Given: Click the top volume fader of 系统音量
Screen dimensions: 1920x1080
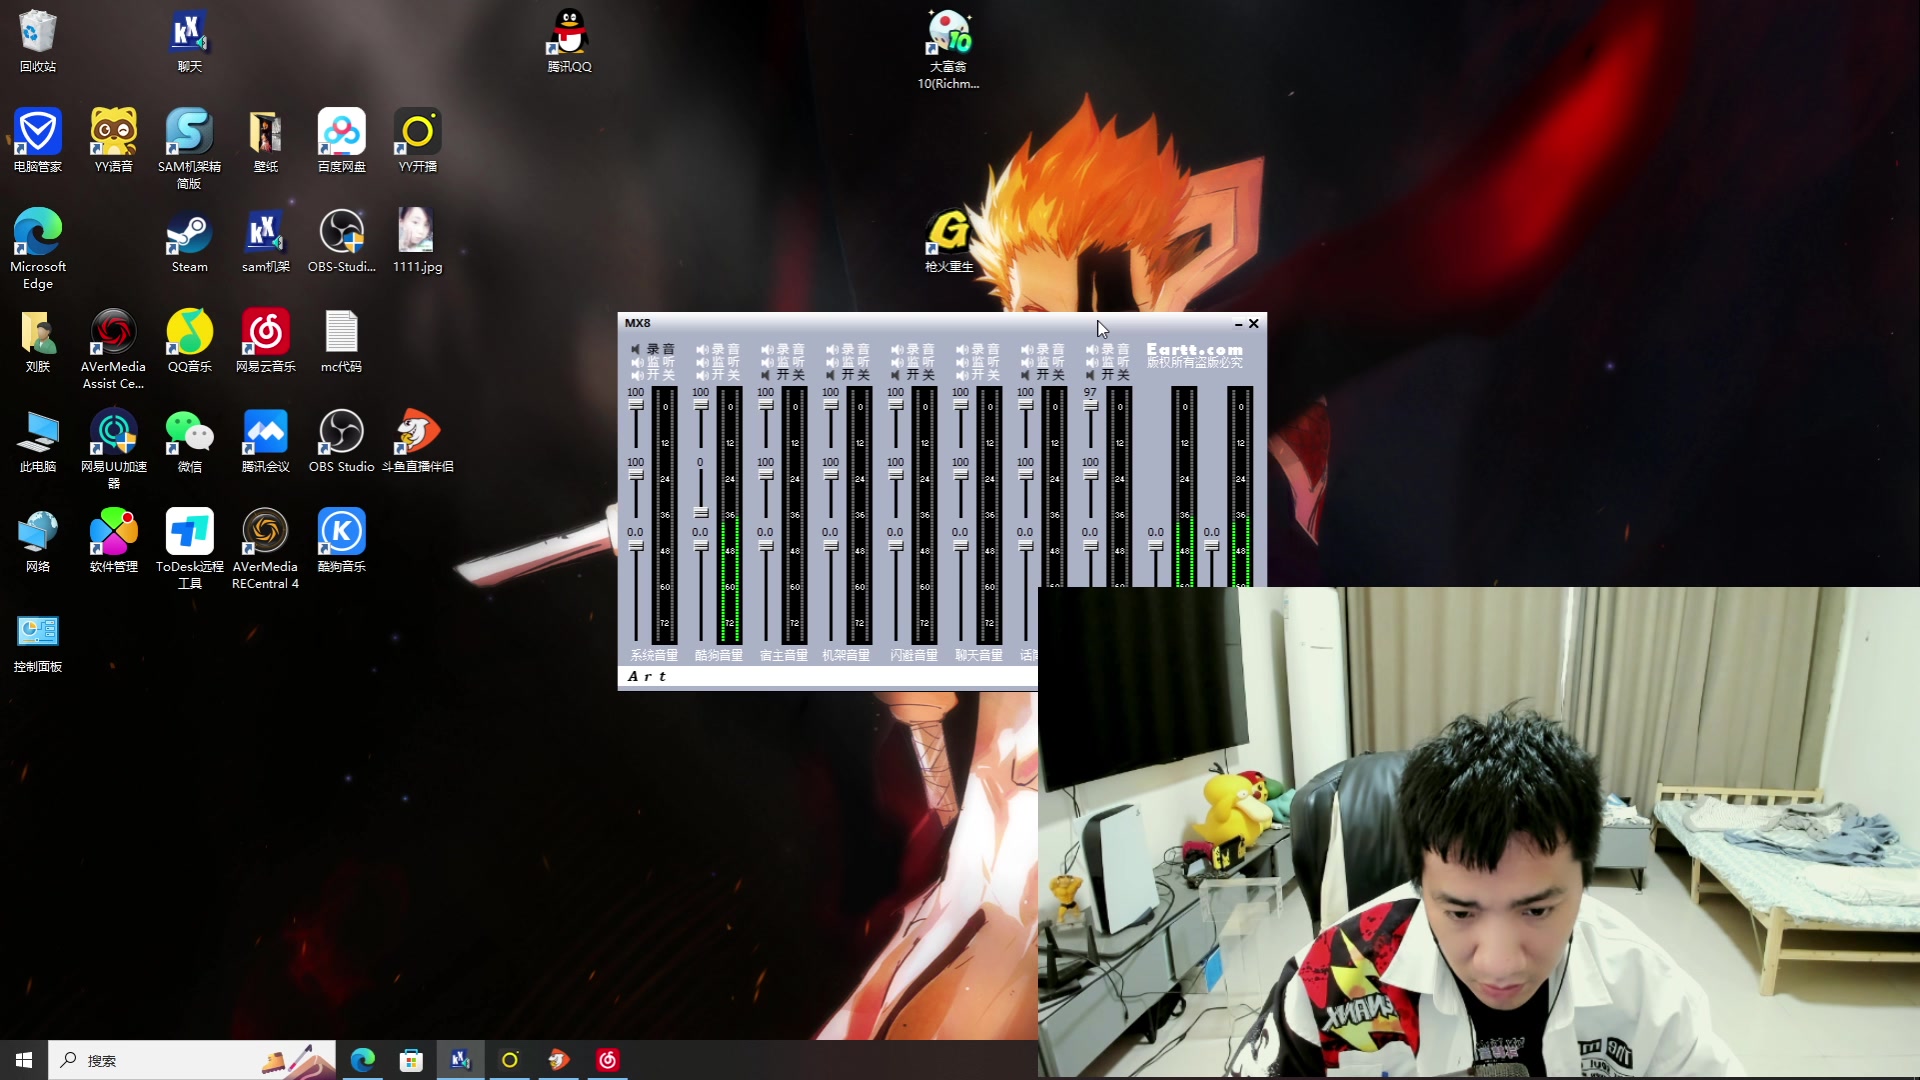Looking at the screenshot, I should [x=636, y=405].
